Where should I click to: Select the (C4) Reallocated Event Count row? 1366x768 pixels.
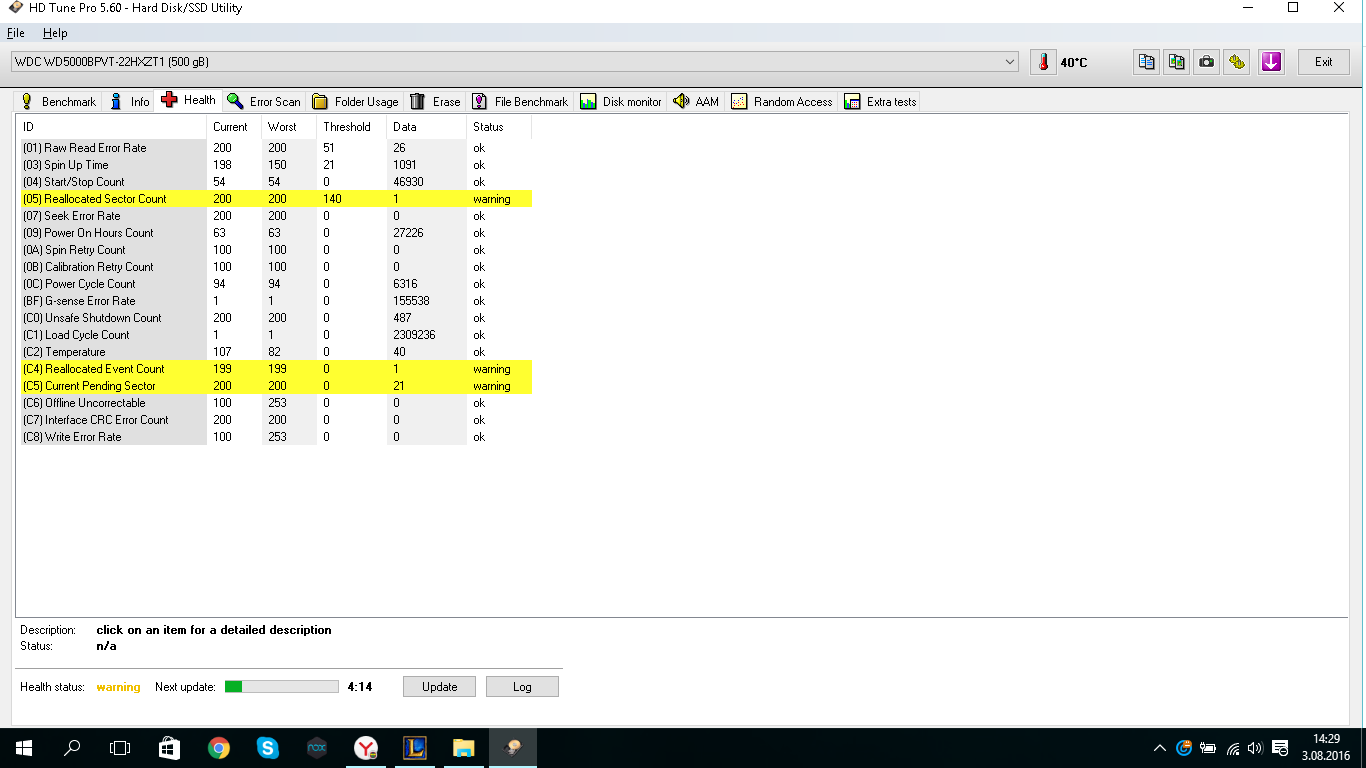pyautogui.click(x=274, y=369)
